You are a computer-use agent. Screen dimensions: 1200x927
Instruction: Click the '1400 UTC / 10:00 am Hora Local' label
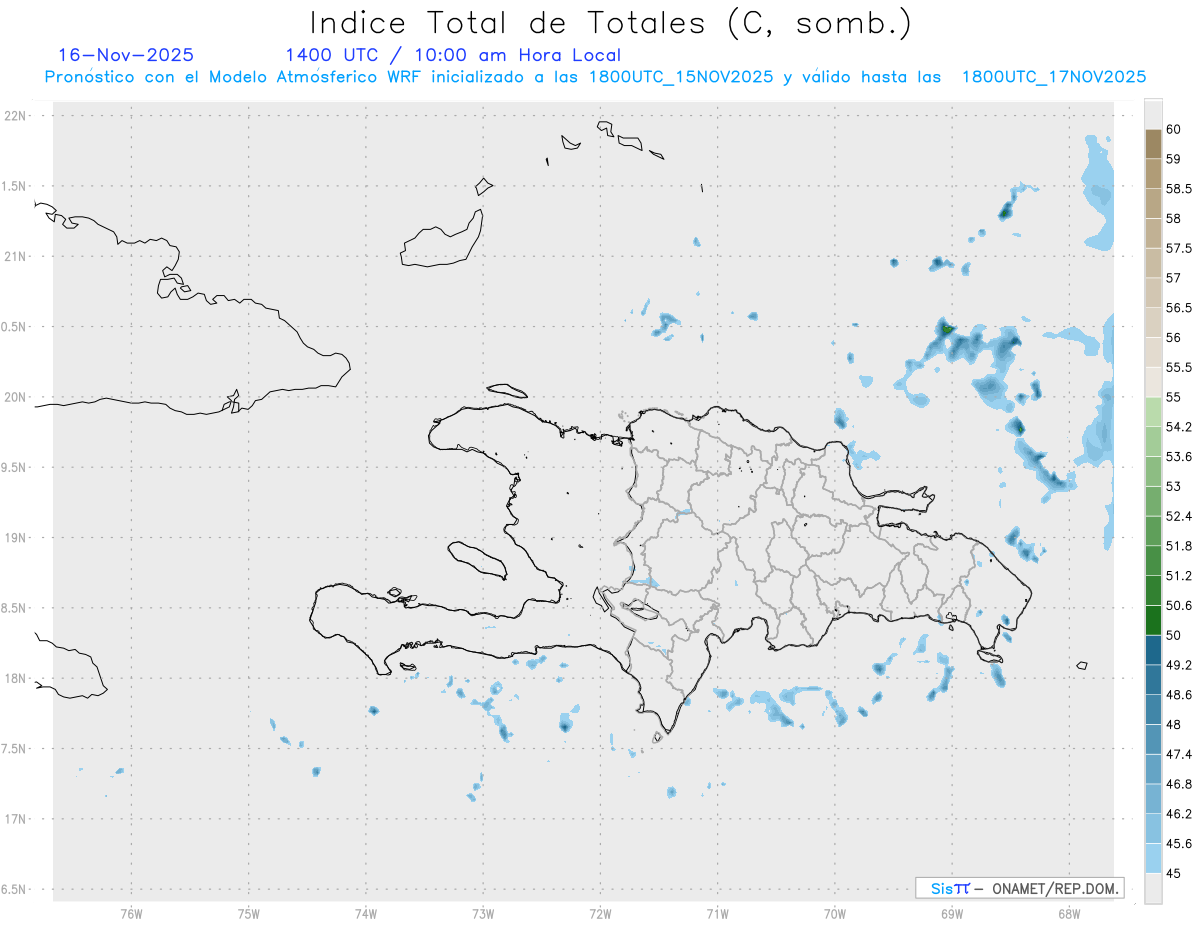click(x=453, y=55)
